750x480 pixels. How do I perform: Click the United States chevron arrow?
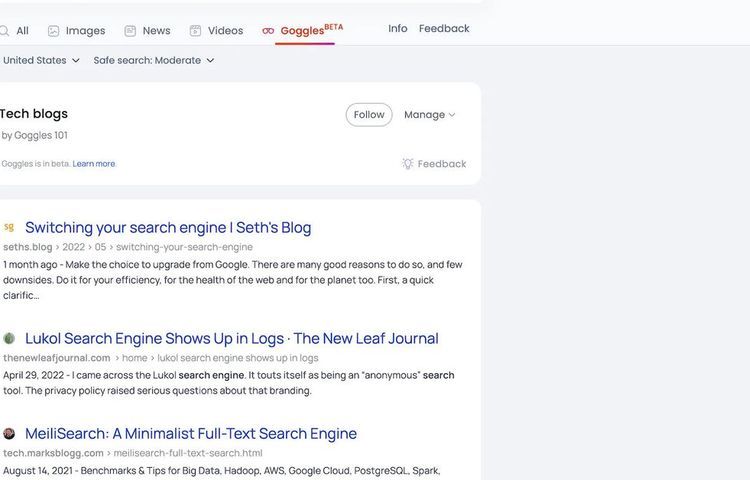76,61
